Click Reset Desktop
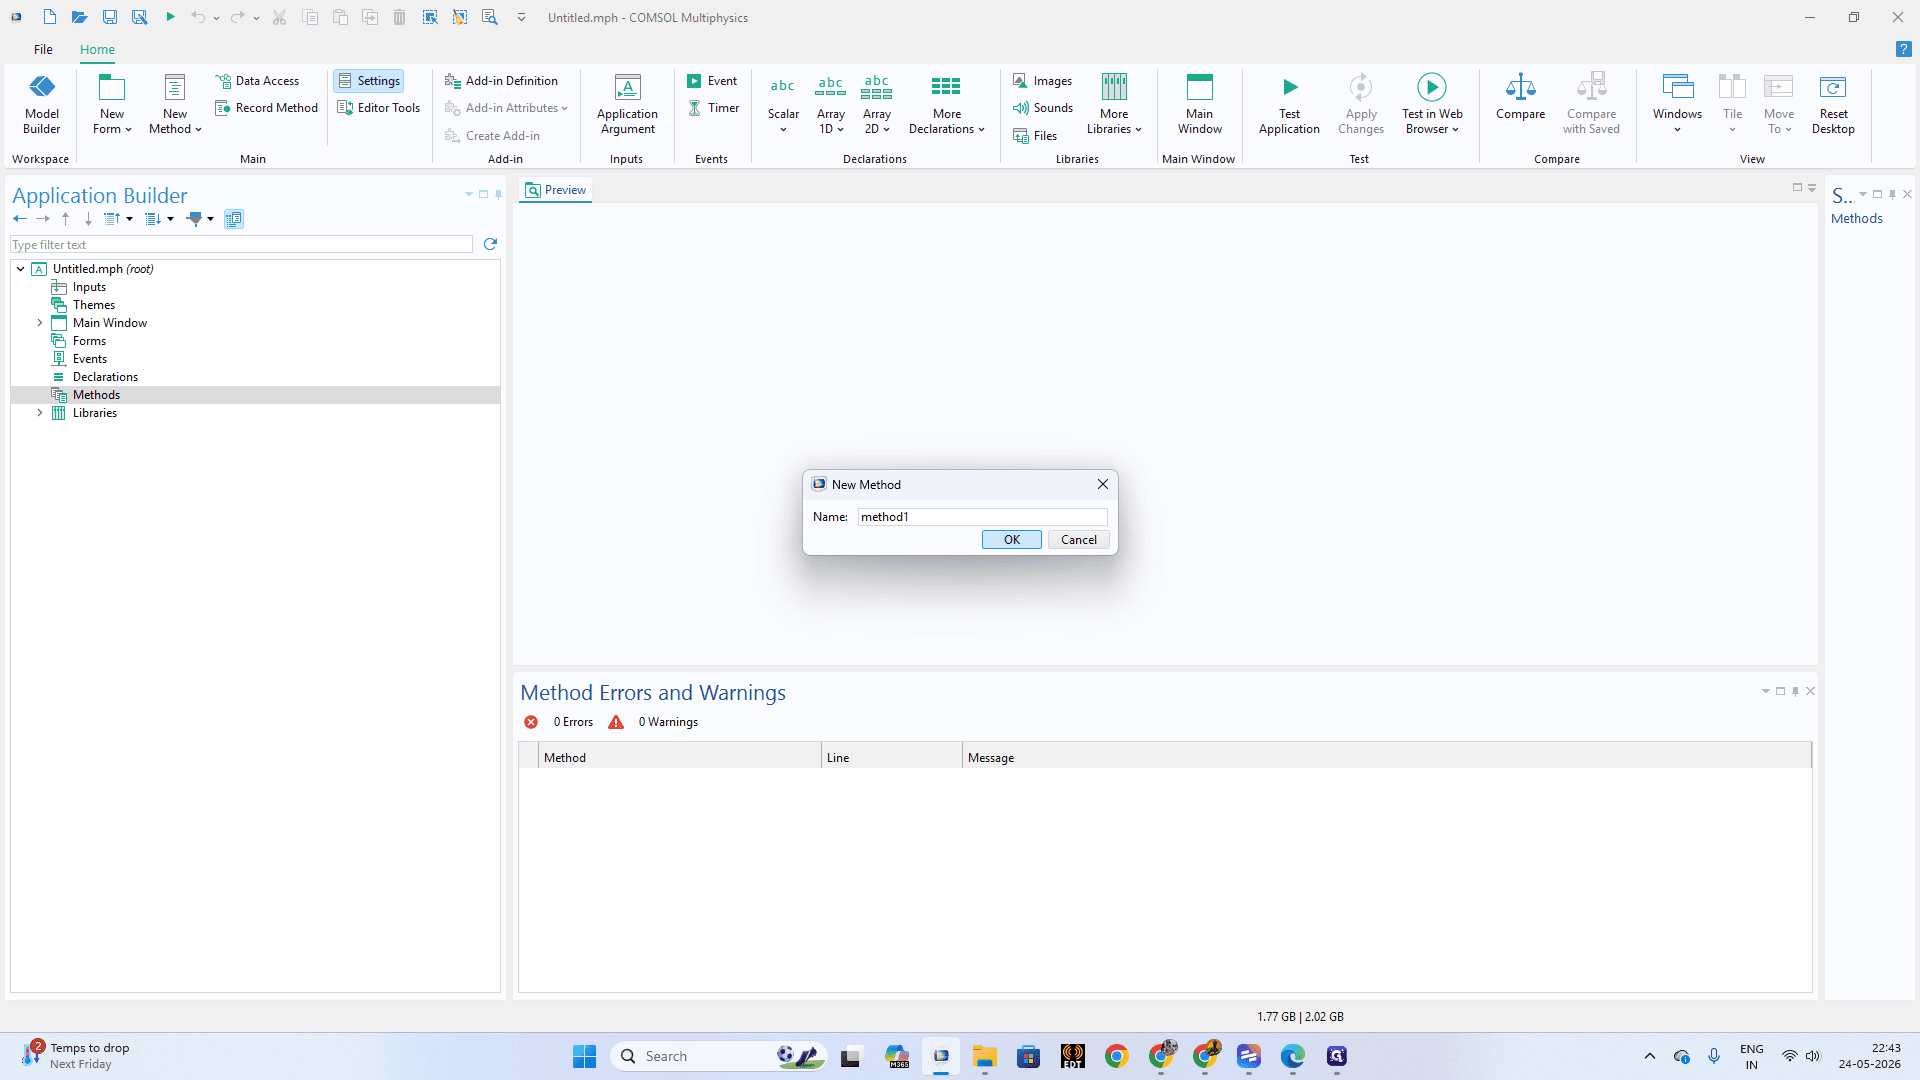Image resolution: width=1920 pixels, height=1080 pixels. coord(1833,104)
